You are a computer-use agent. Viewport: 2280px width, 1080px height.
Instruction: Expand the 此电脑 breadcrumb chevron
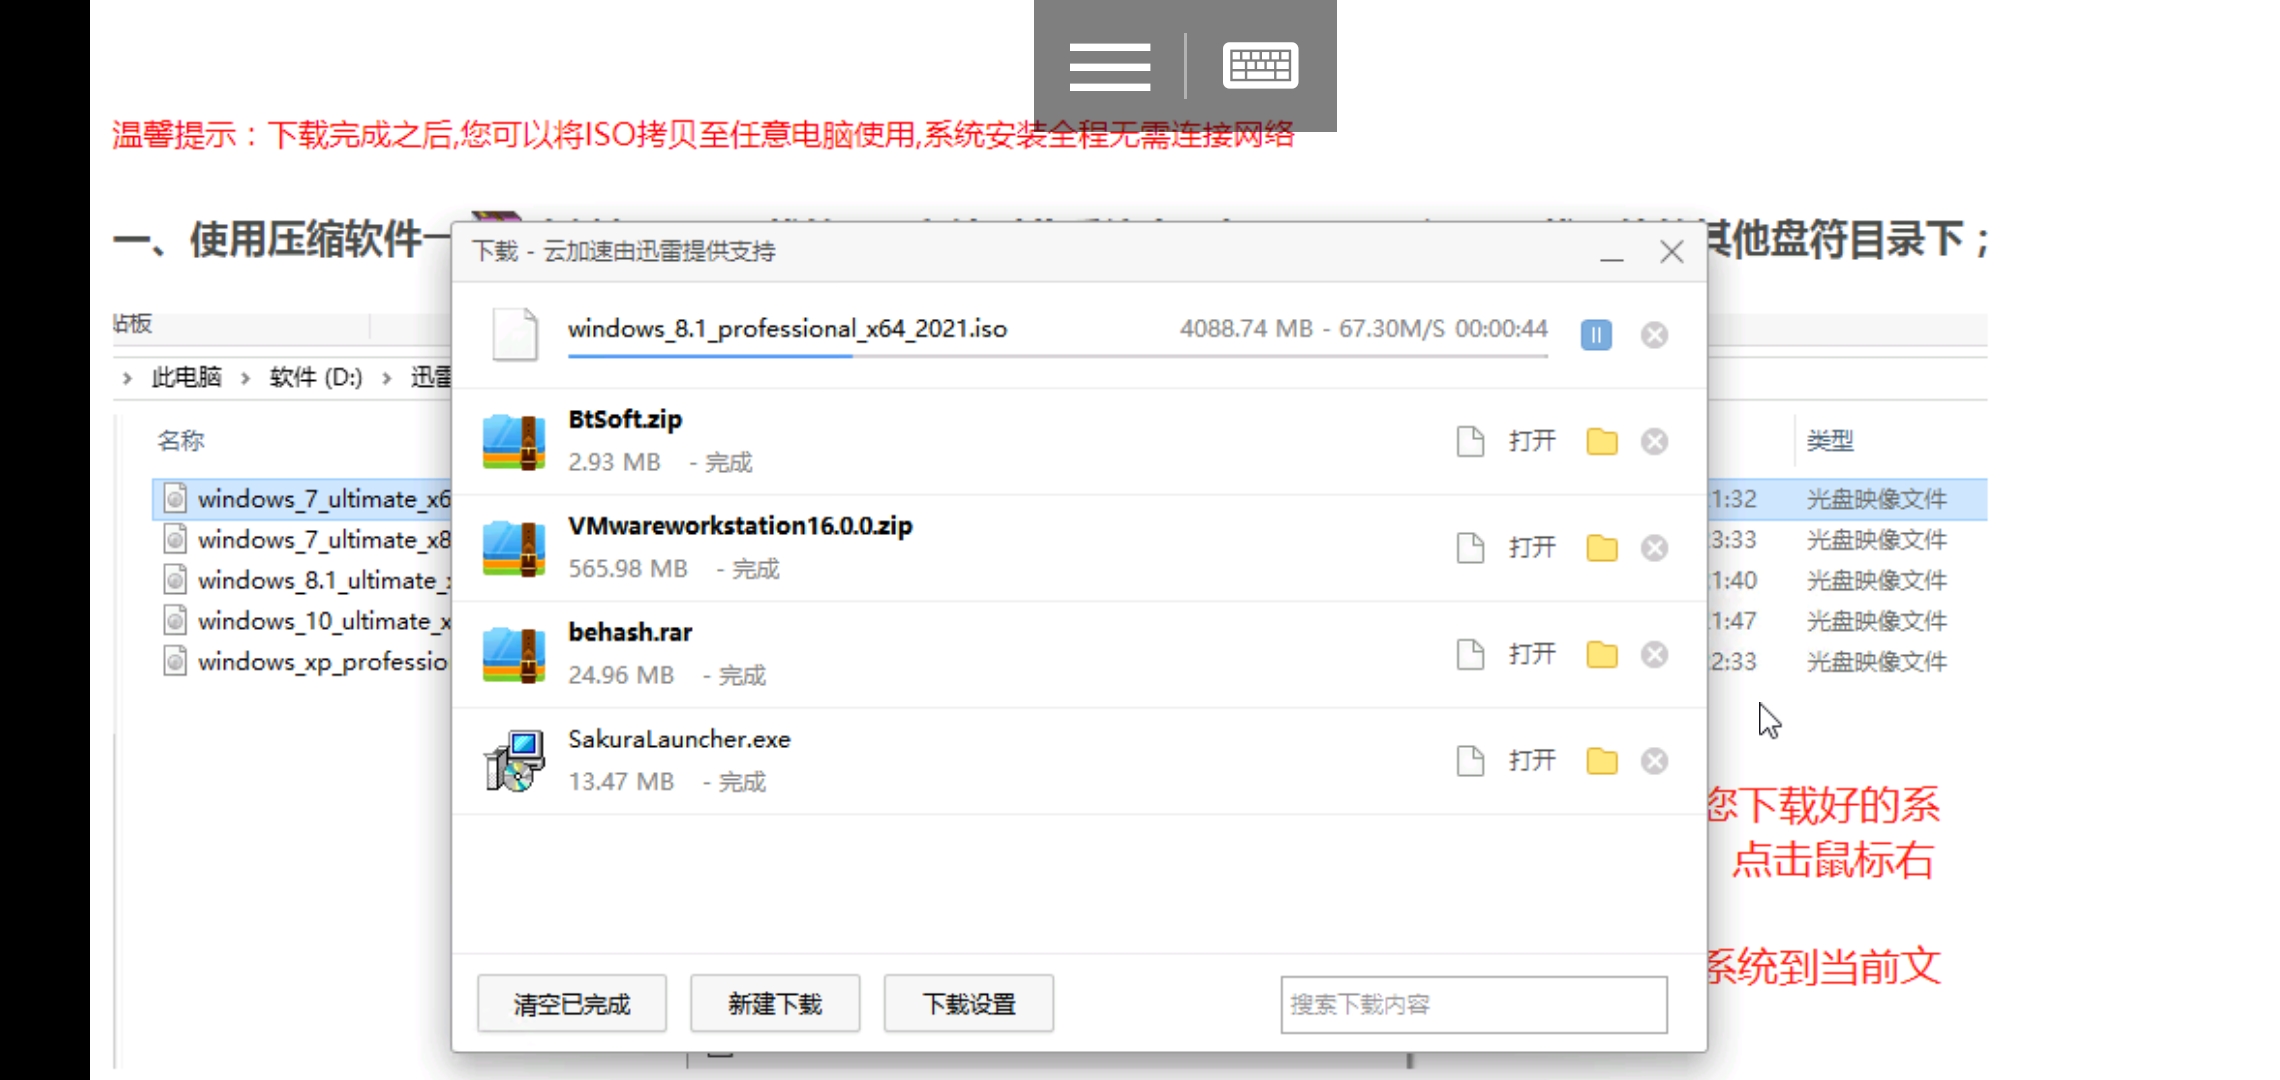[x=245, y=378]
